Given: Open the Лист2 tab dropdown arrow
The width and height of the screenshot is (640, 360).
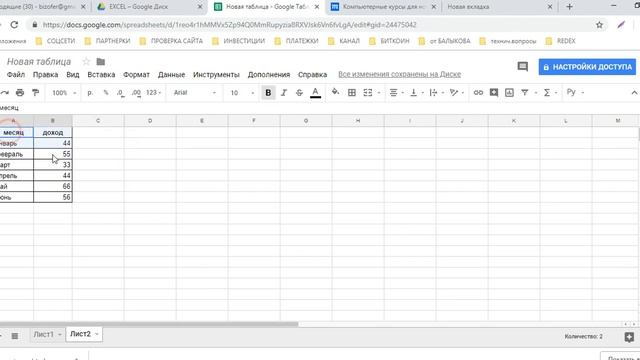Looking at the screenshot, I should (x=97, y=334).
